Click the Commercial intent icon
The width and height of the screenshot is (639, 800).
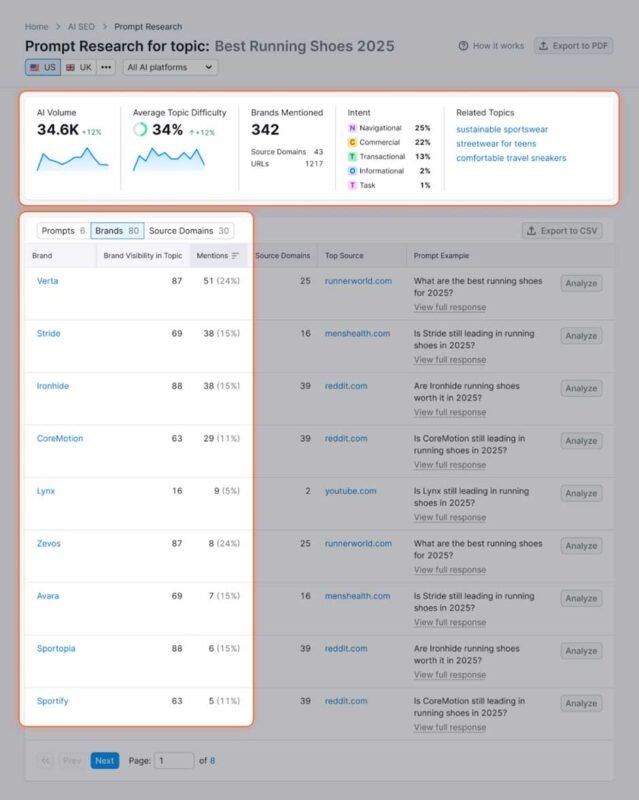pyautogui.click(x=351, y=143)
